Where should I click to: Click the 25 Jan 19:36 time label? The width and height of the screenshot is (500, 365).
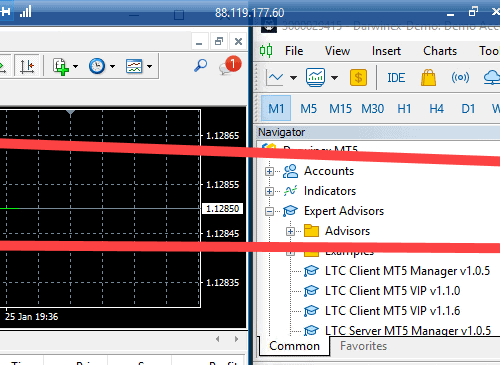point(31,317)
